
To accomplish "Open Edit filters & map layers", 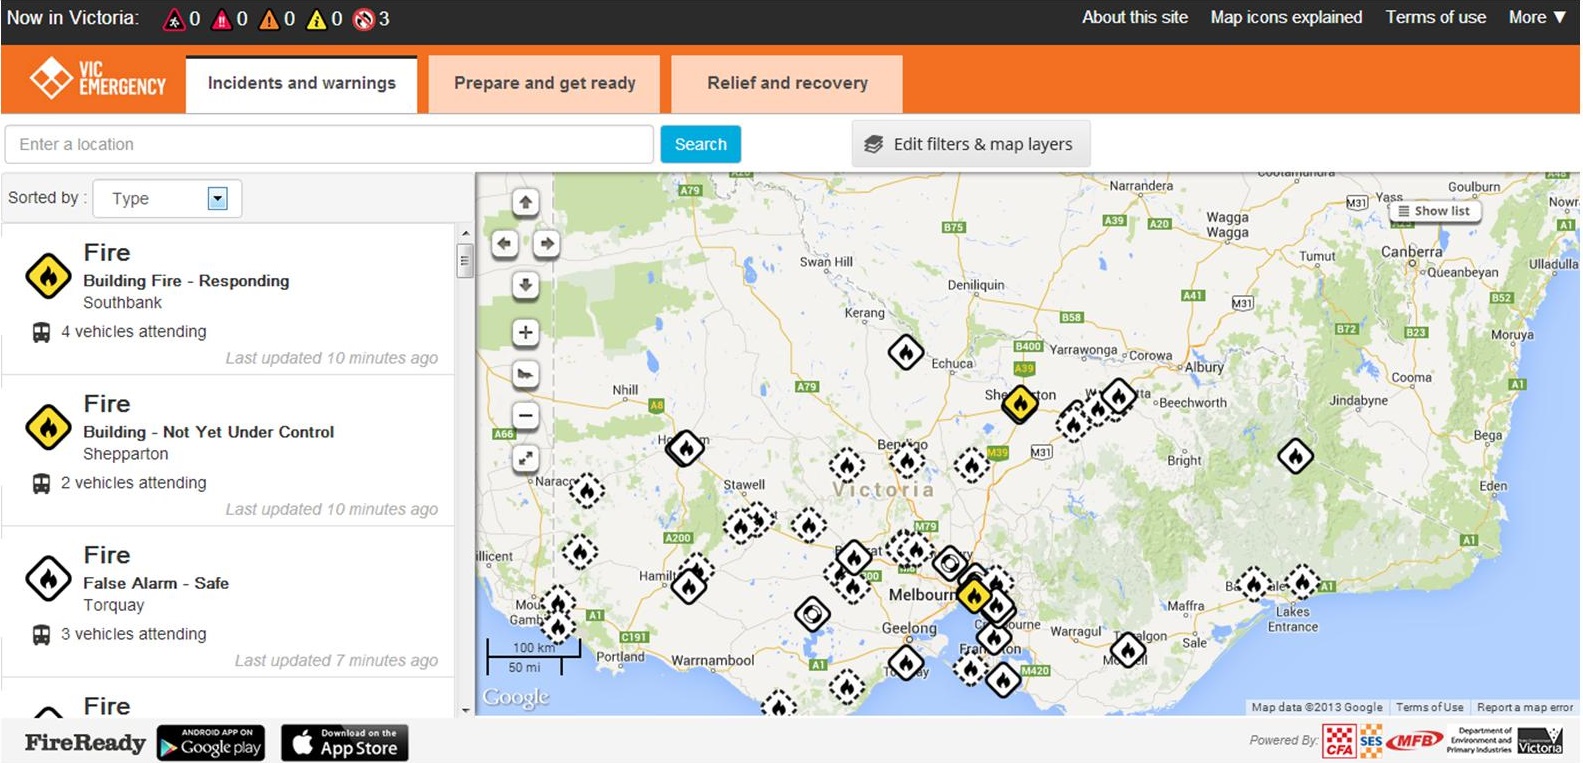I will (971, 144).
